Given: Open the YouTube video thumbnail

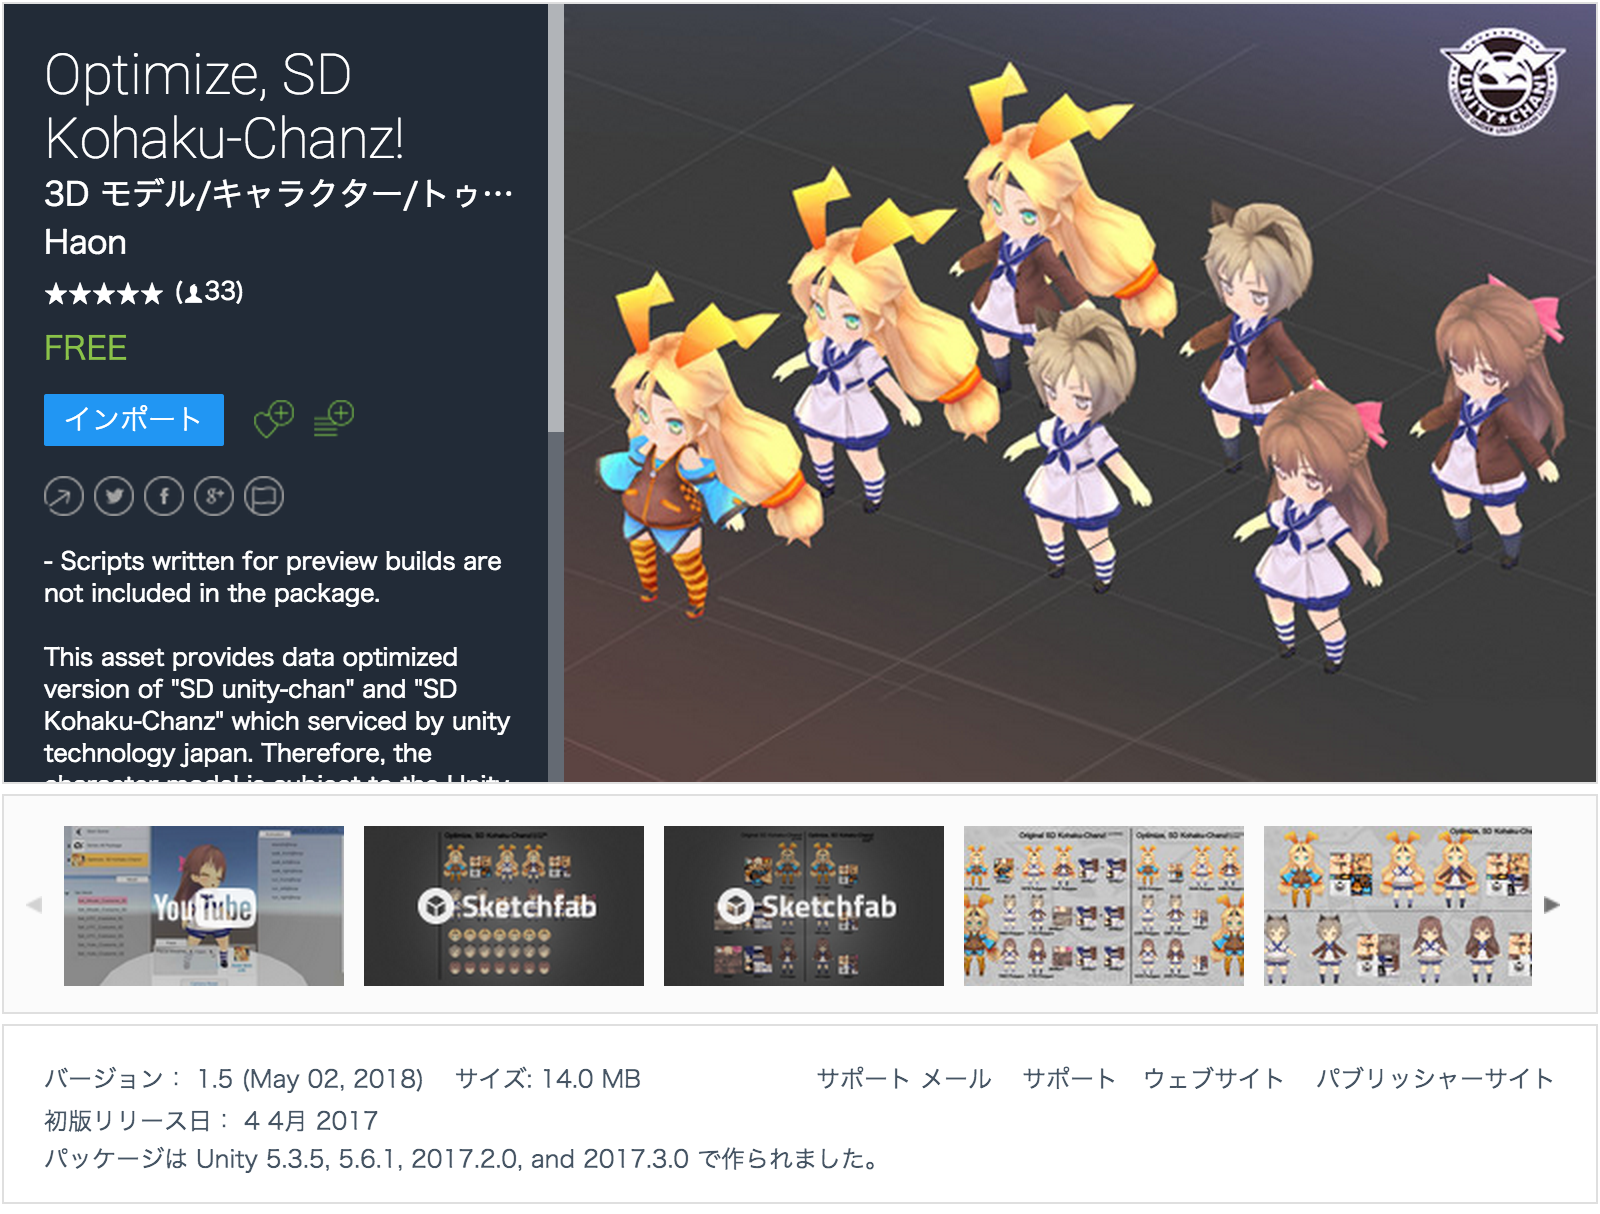Looking at the screenshot, I should click(203, 903).
